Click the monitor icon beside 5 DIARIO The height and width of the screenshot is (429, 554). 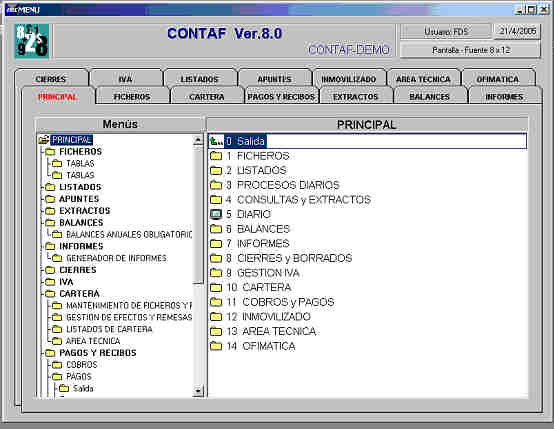216,214
